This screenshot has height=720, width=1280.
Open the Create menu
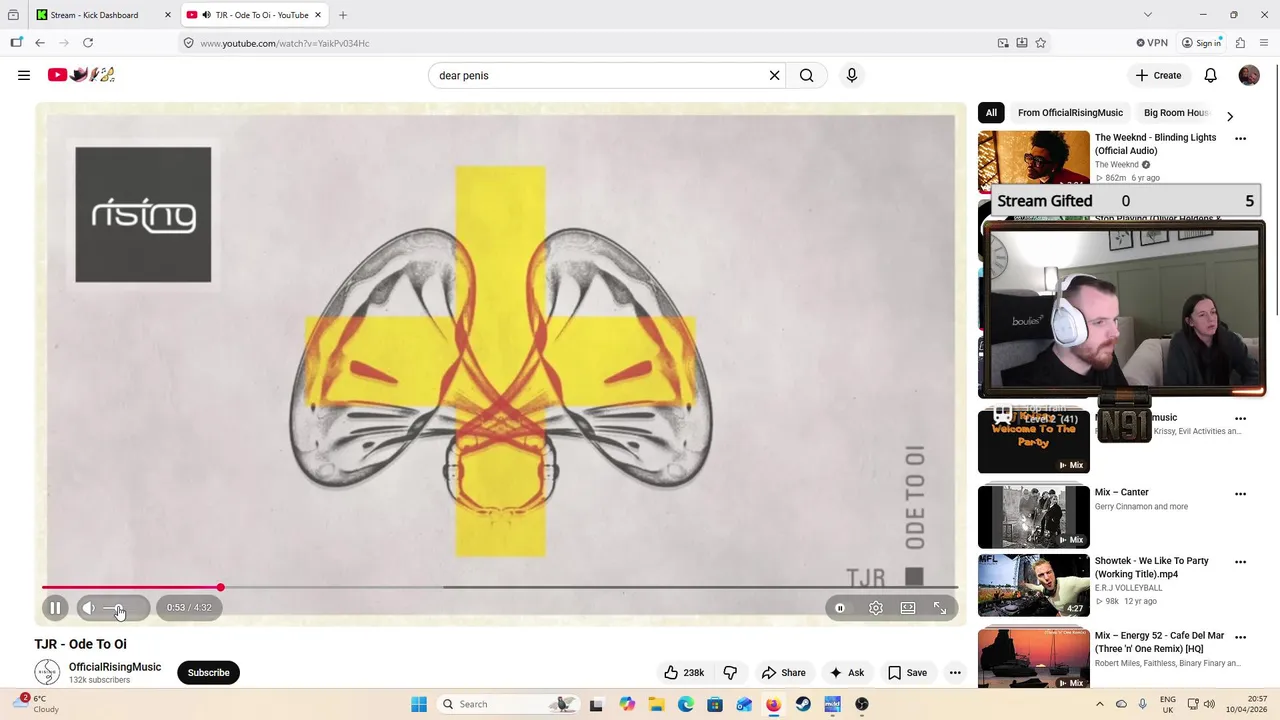click(x=1158, y=75)
